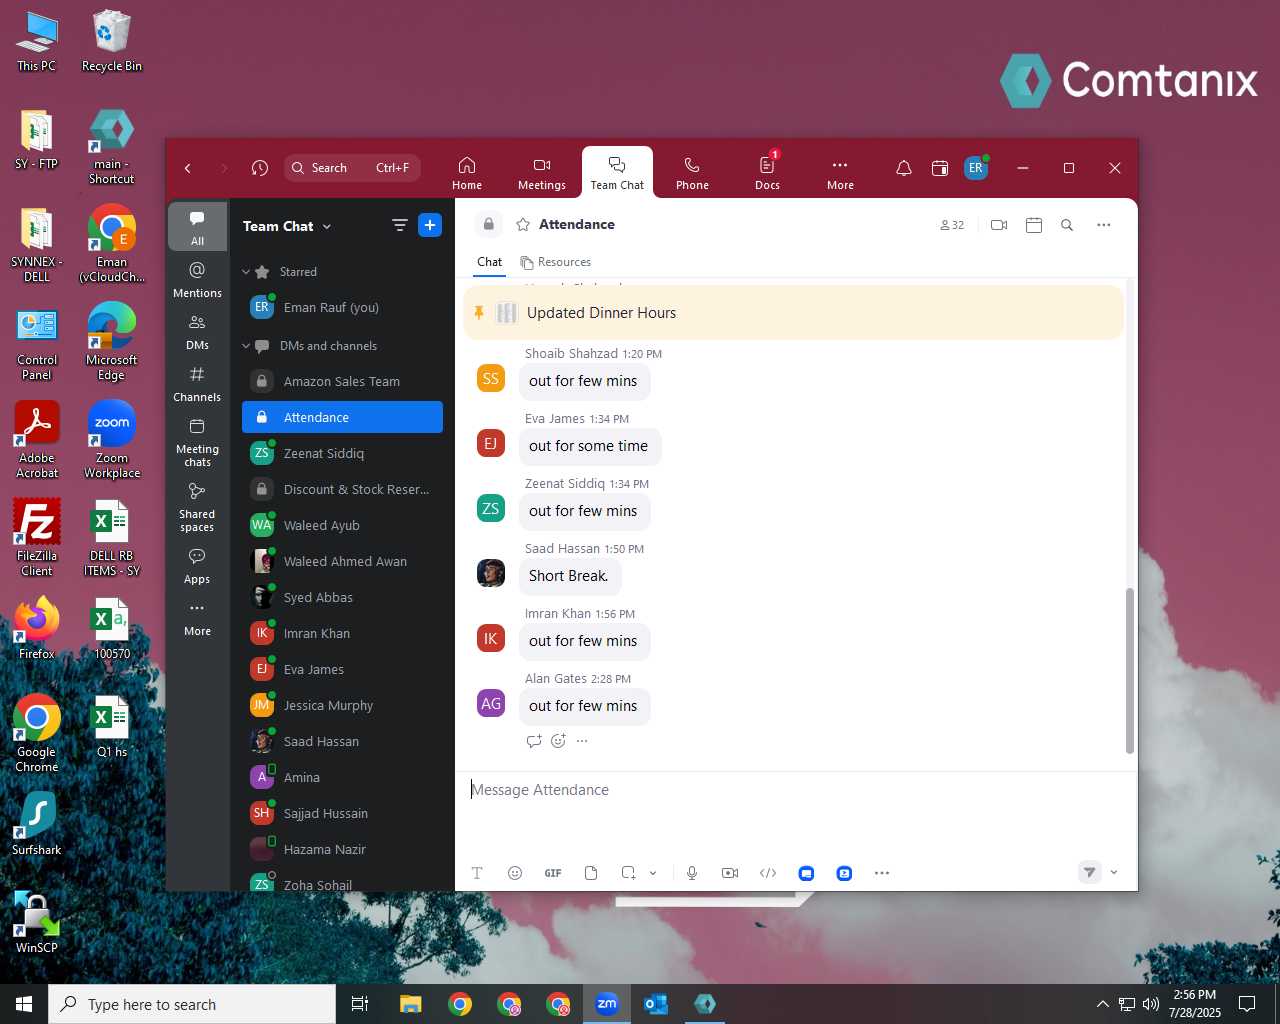1280x1024 pixels.
Task: Open the Waleed Ahmed Awan chat
Action: 342,561
